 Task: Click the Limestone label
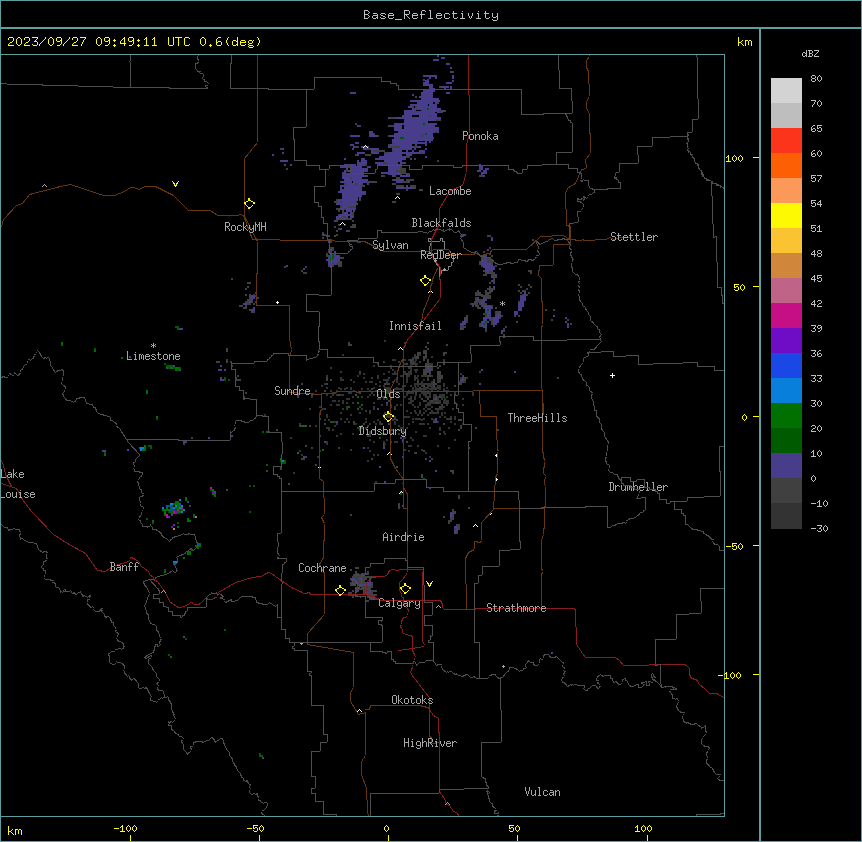click(153, 356)
